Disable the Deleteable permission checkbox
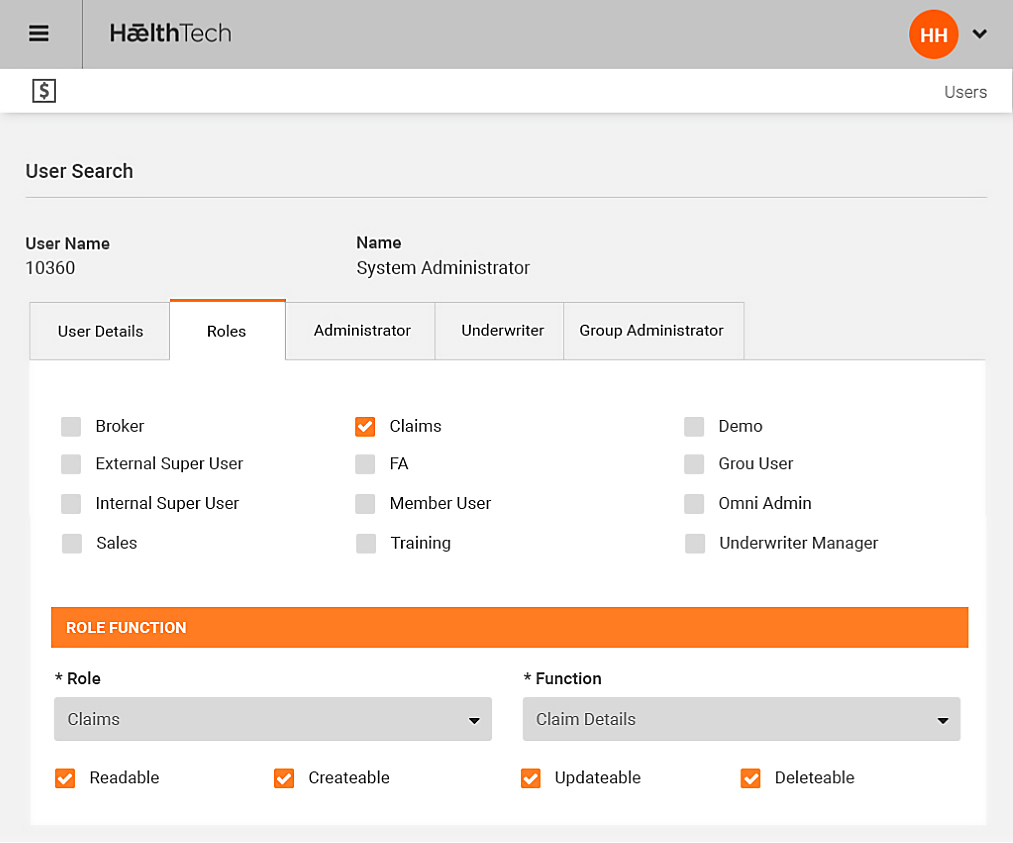1013x843 pixels. coord(751,778)
